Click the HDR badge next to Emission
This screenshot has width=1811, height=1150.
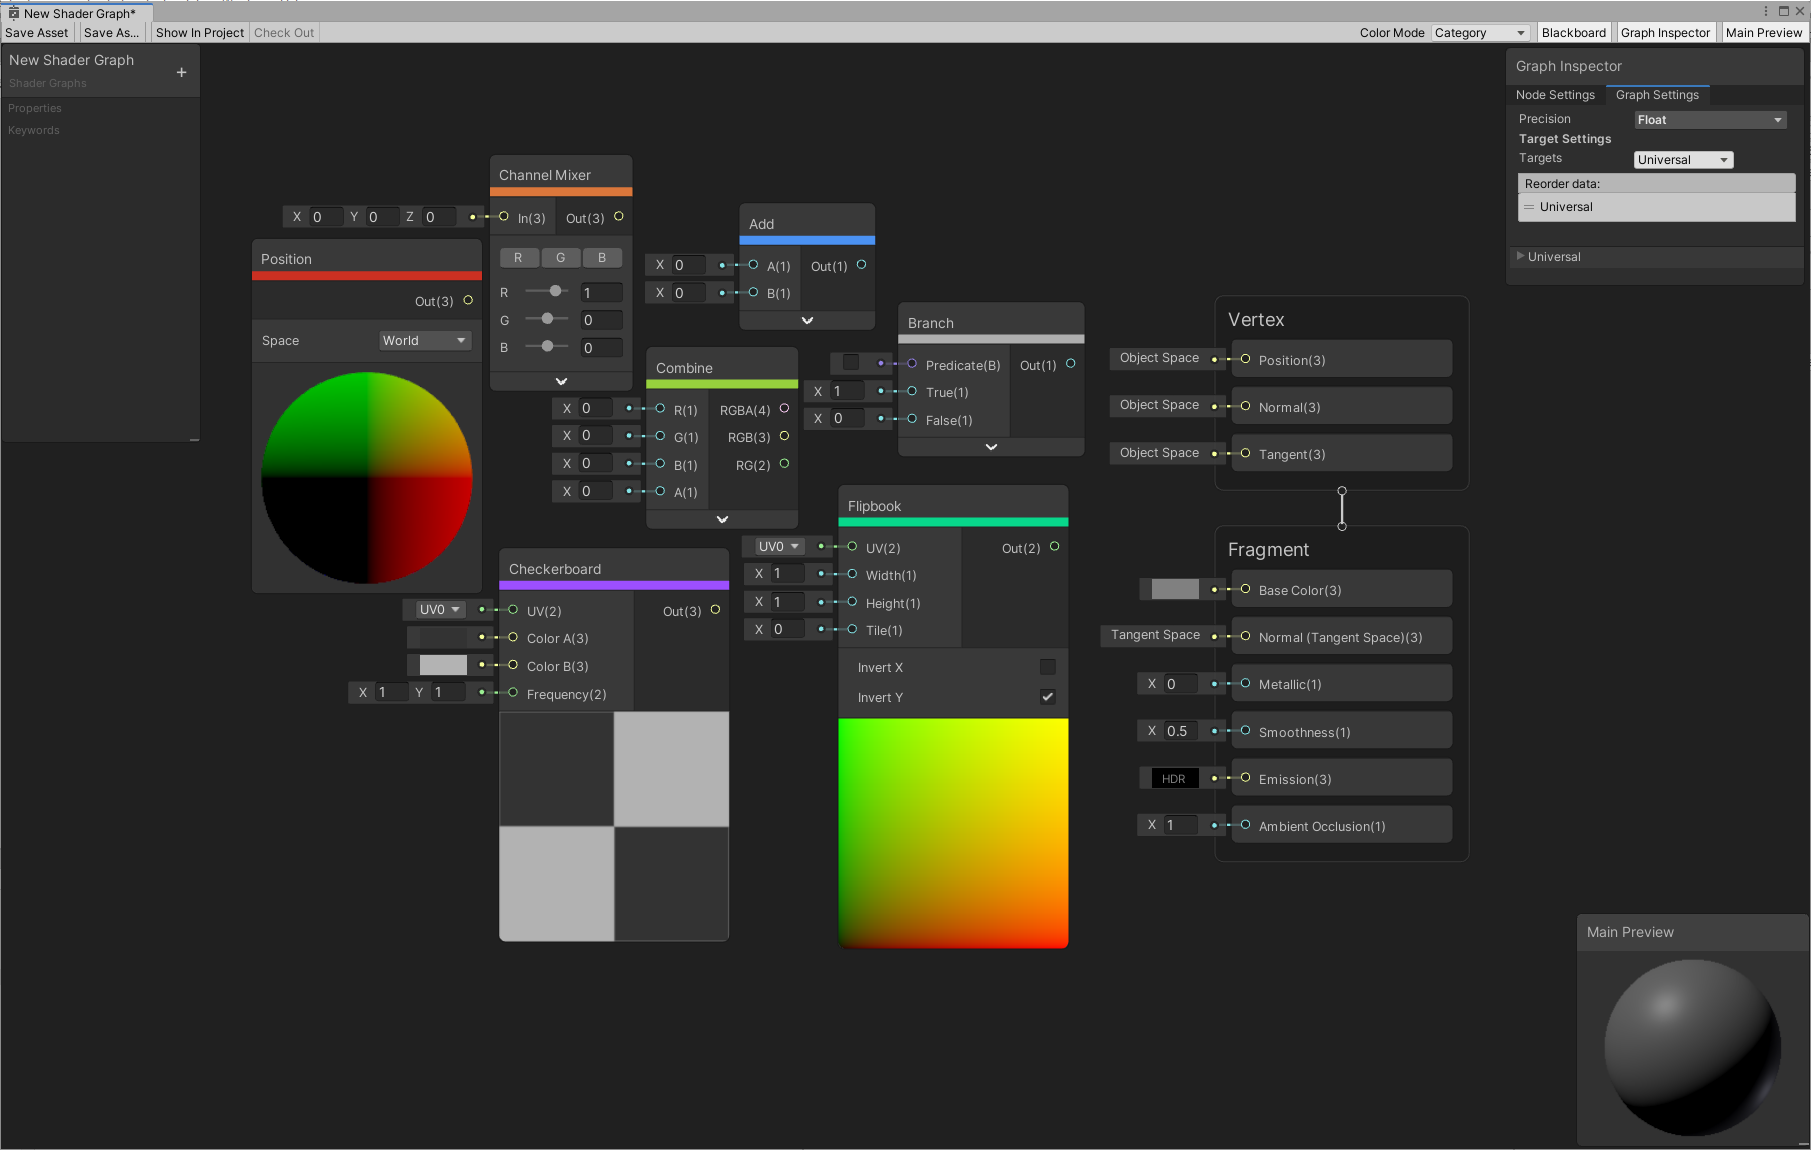point(1173,778)
